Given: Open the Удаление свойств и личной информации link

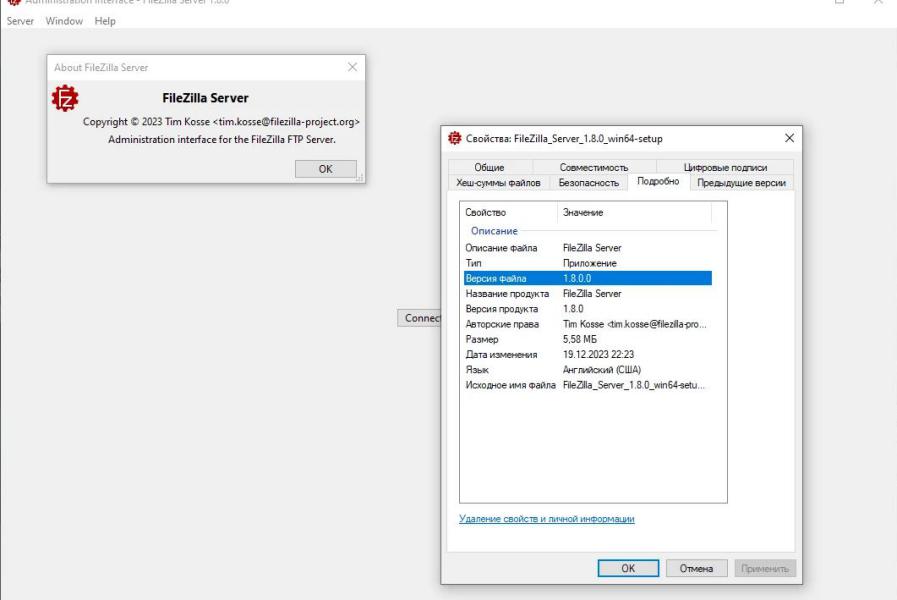Looking at the screenshot, I should pyautogui.click(x=546, y=519).
